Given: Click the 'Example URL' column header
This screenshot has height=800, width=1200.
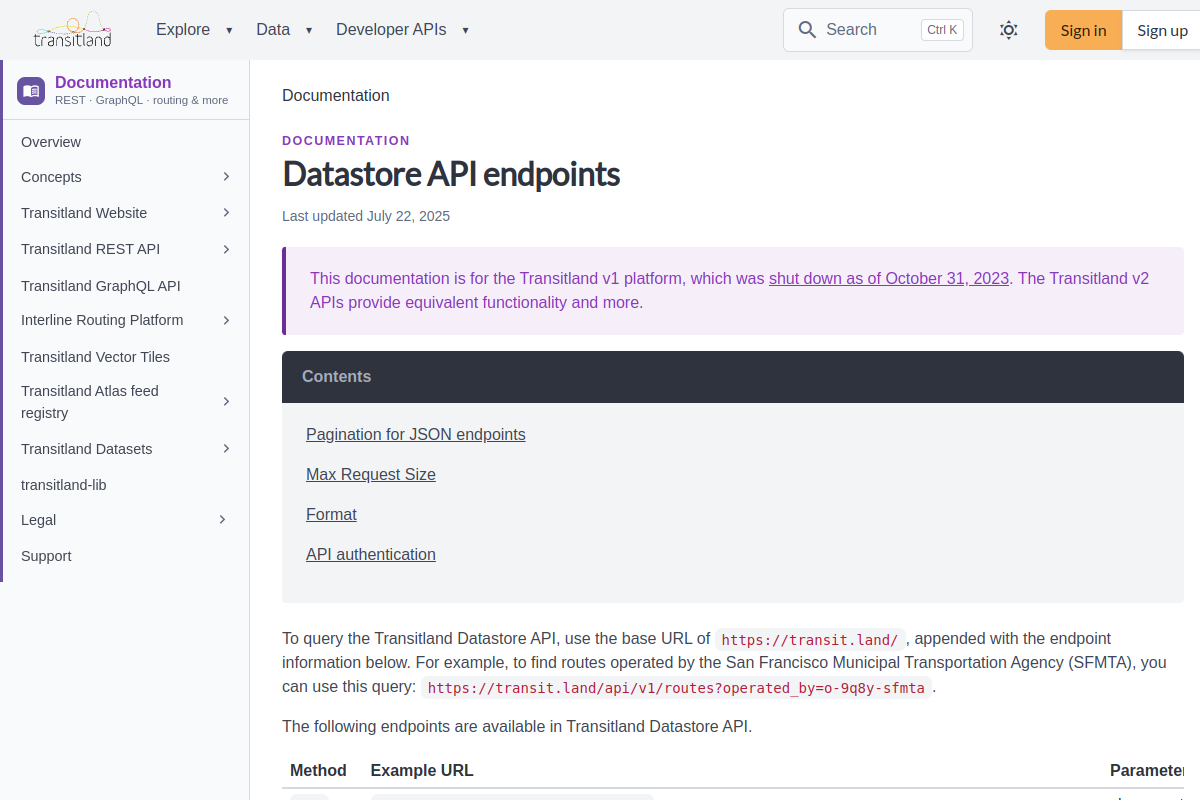Looking at the screenshot, I should tap(422, 770).
